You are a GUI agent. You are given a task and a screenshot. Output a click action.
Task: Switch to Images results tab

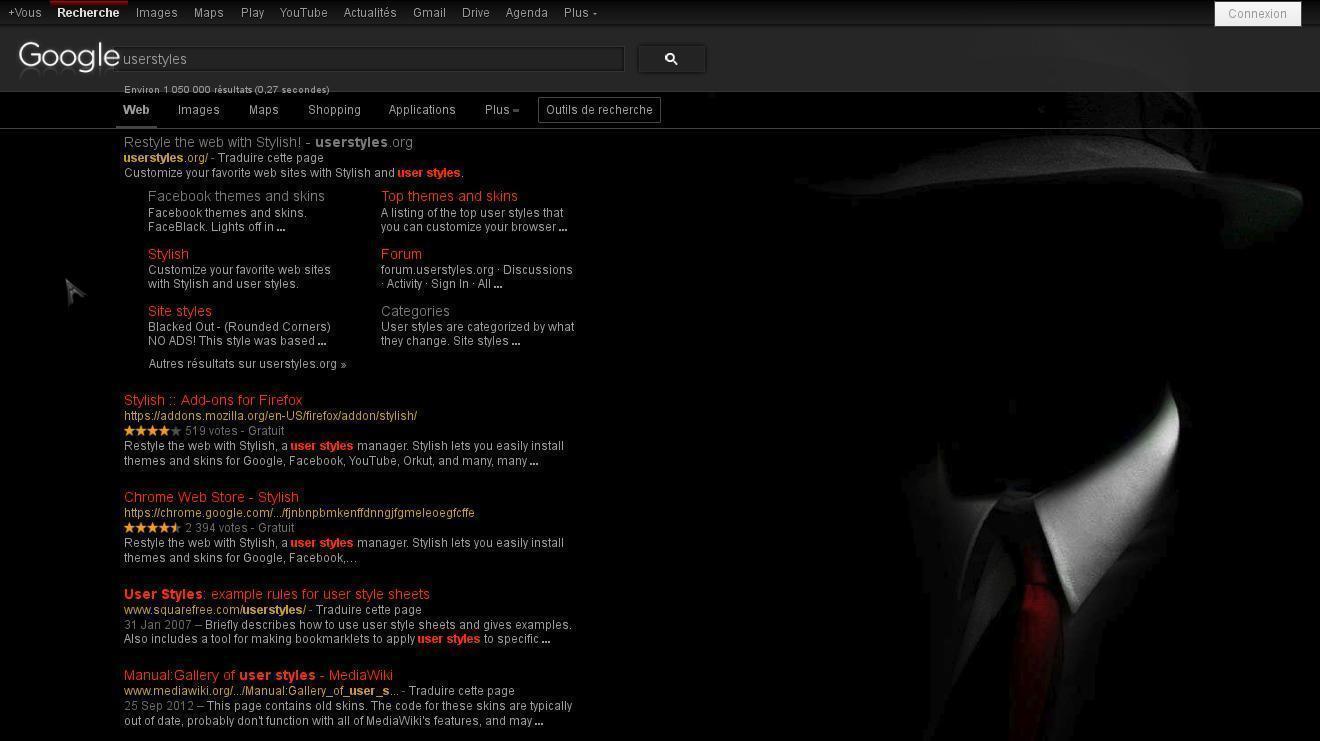tap(199, 110)
